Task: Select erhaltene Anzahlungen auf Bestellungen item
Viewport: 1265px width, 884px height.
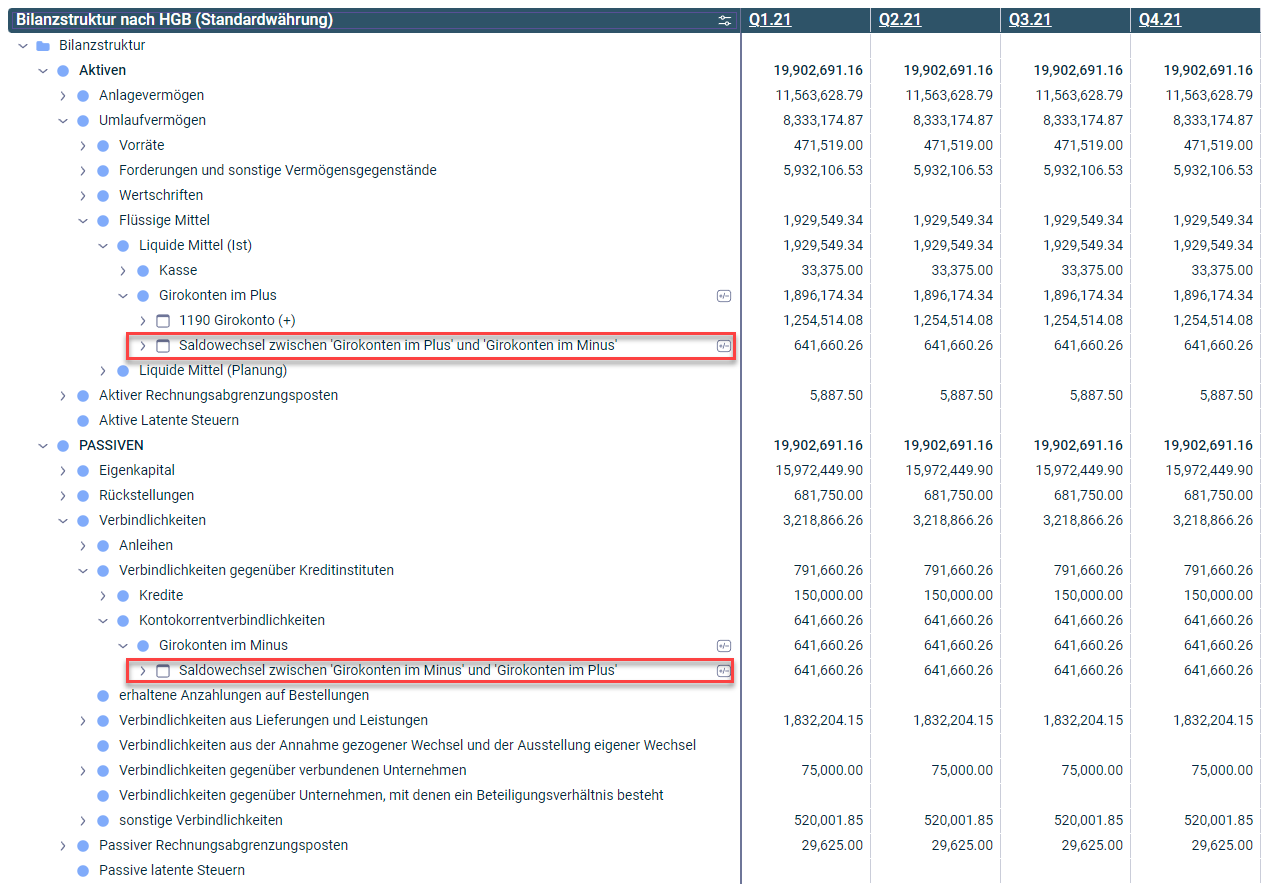Action: coord(243,695)
